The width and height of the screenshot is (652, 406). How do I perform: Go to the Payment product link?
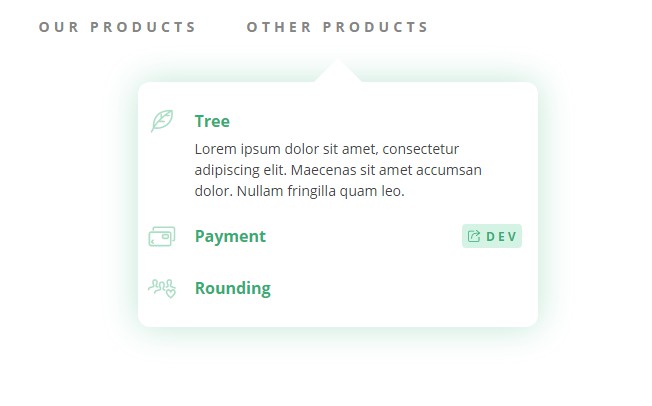tap(230, 237)
